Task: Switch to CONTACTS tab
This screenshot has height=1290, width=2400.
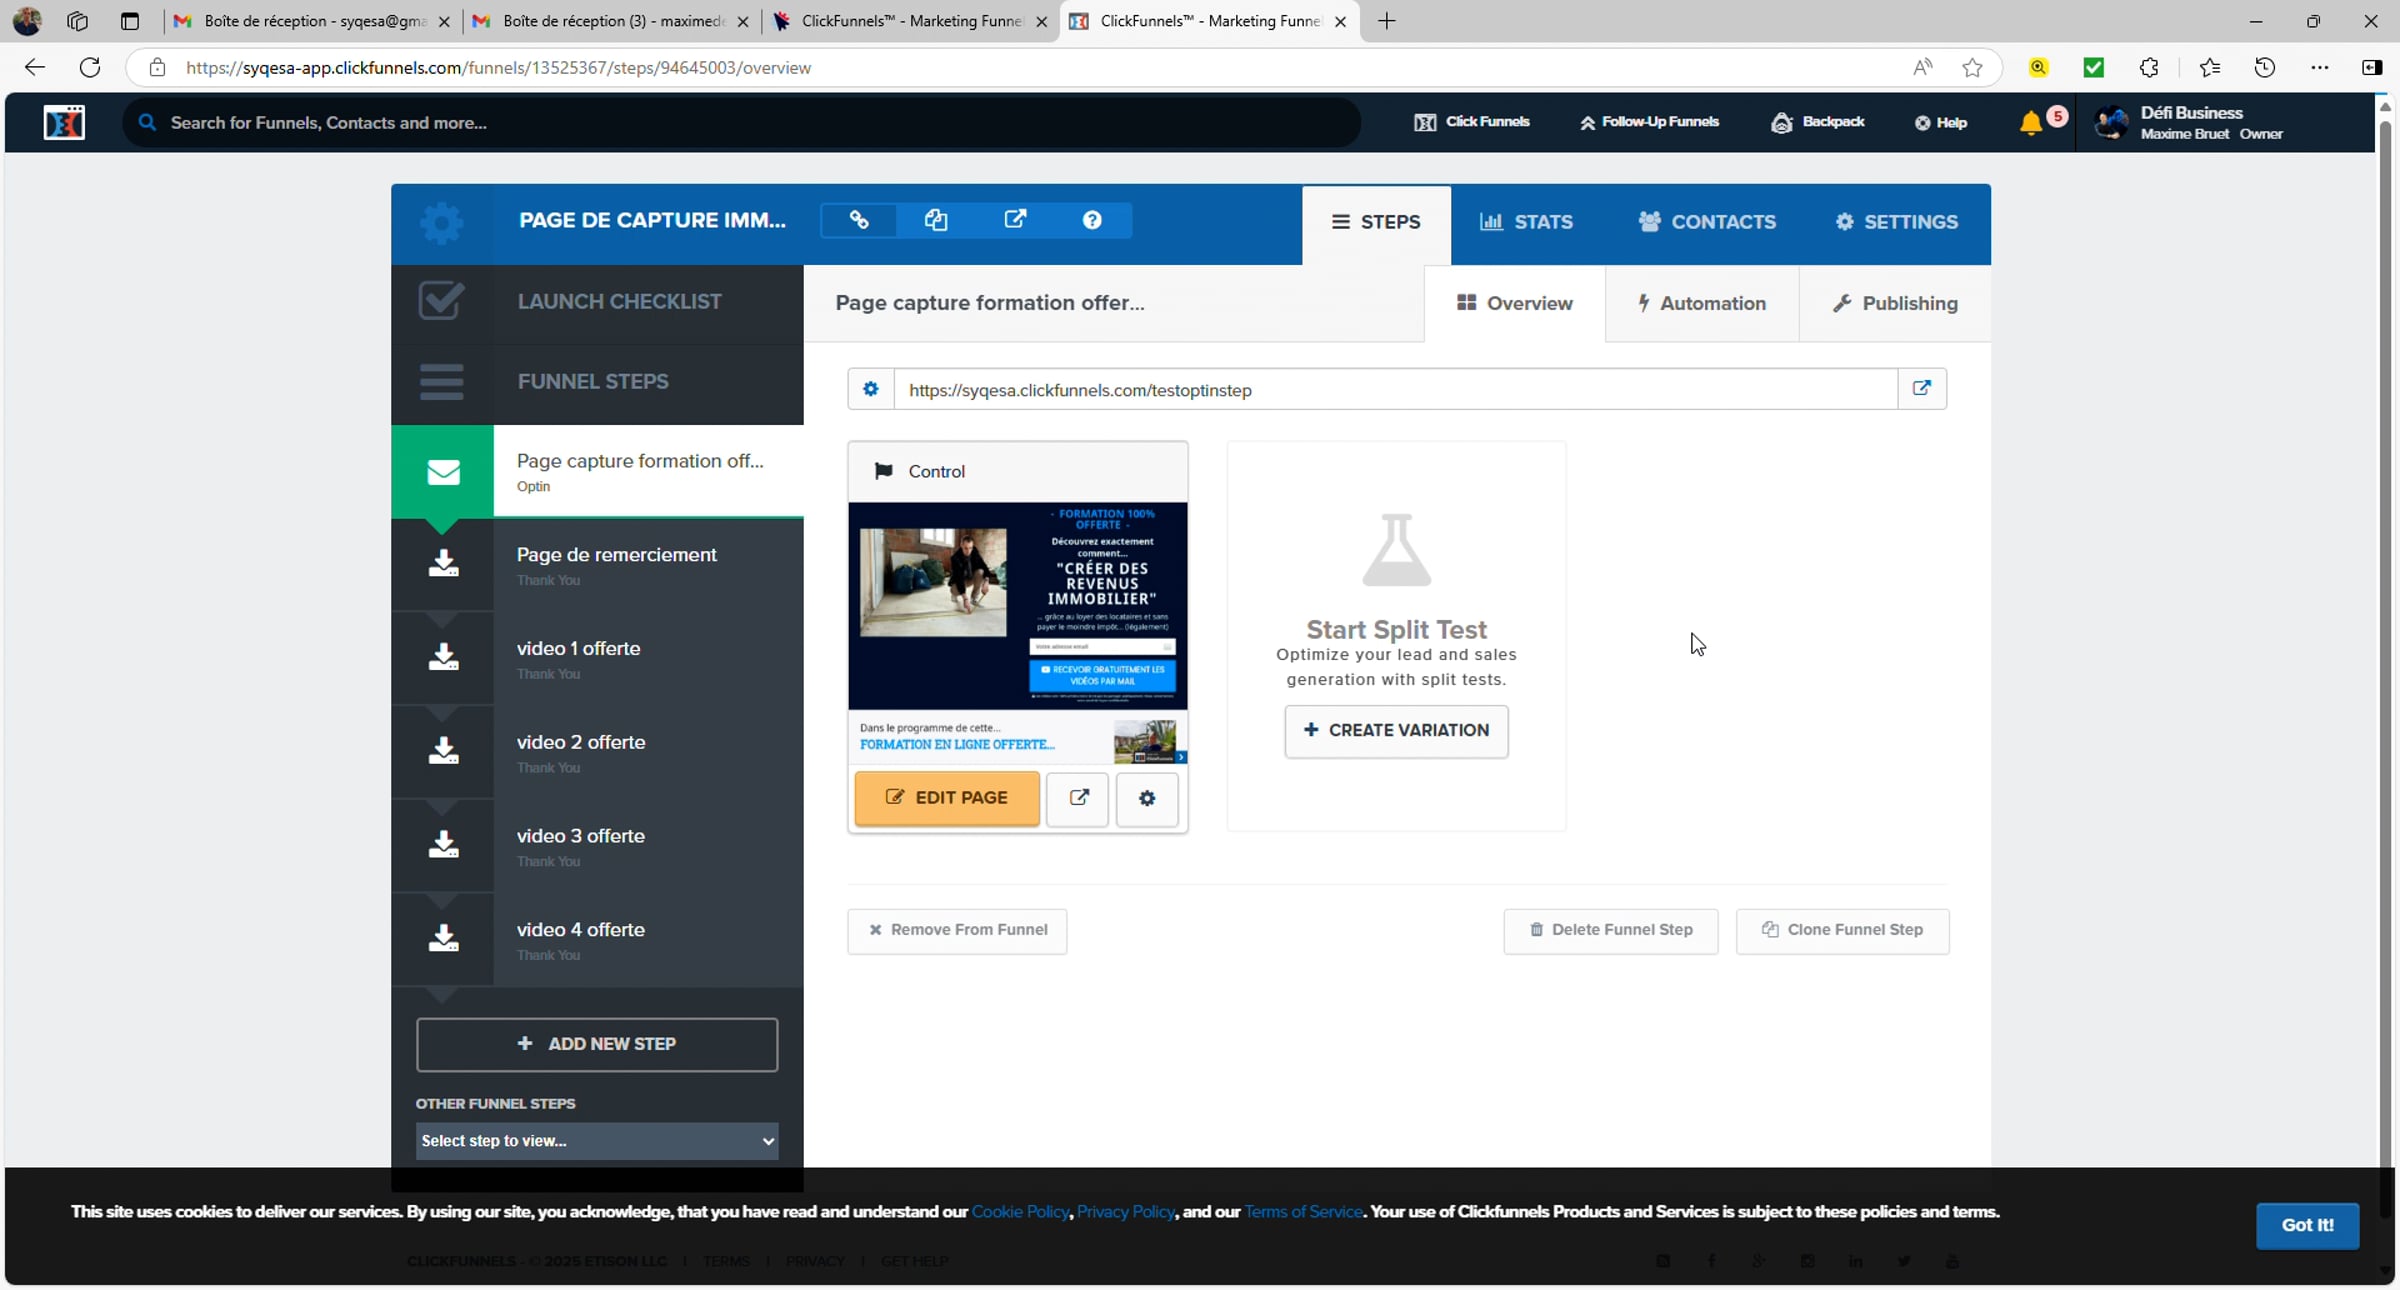Action: (x=1707, y=222)
